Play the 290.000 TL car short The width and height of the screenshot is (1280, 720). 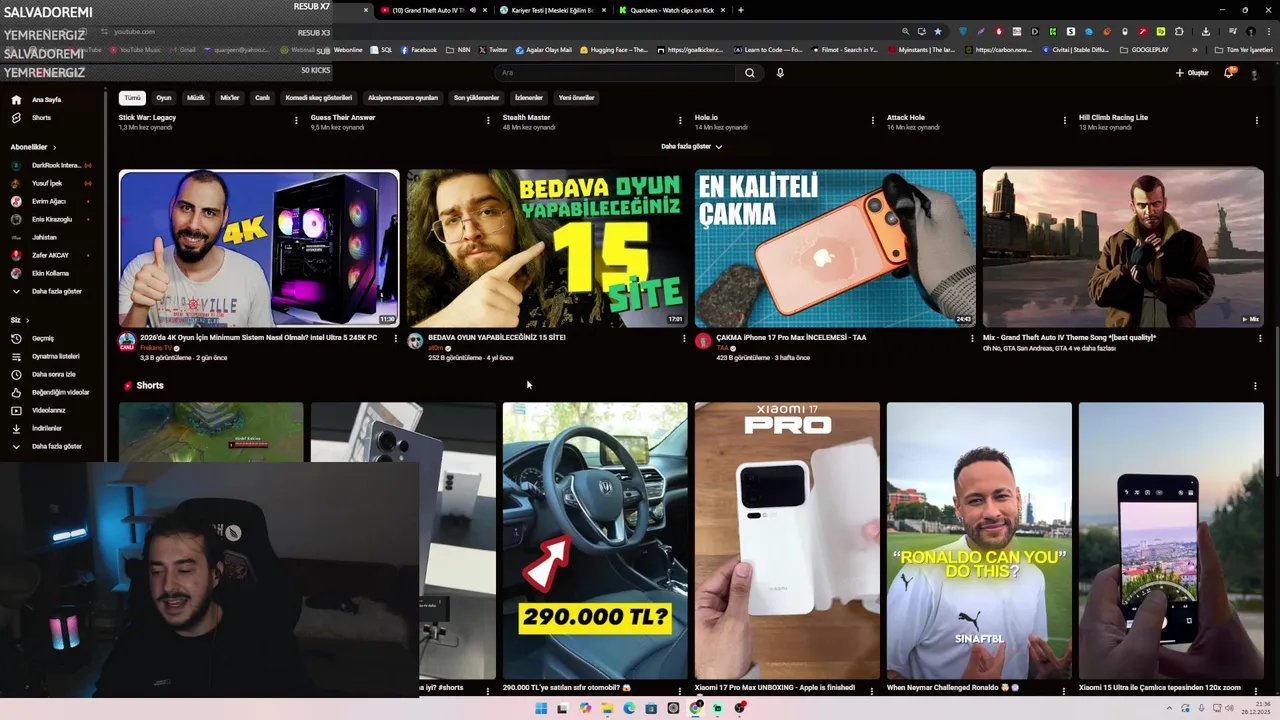coord(595,540)
